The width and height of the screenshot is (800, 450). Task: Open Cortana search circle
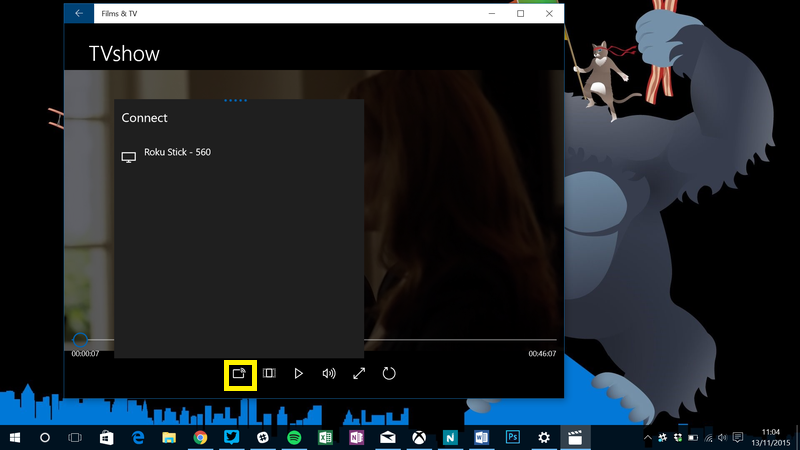(45, 438)
